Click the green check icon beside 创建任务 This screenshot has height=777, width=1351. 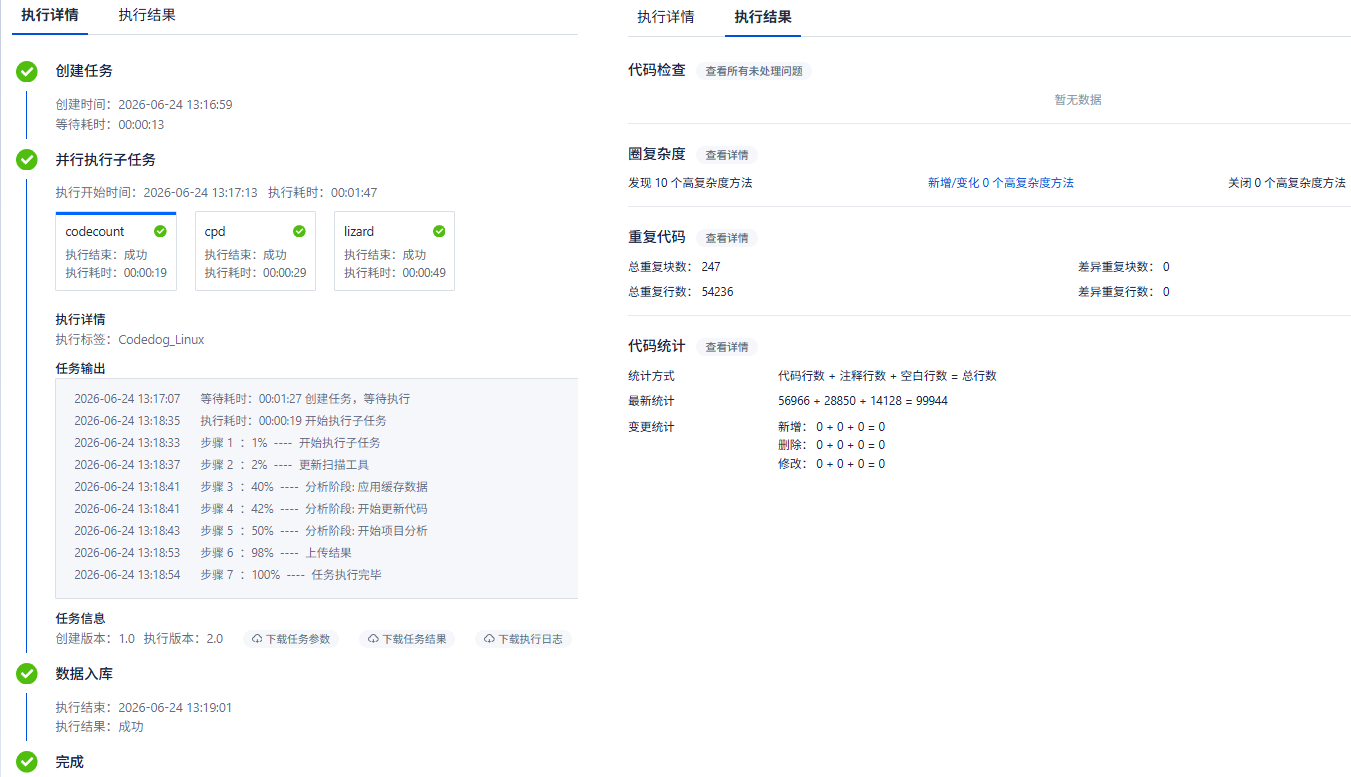[x=27, y=71]
